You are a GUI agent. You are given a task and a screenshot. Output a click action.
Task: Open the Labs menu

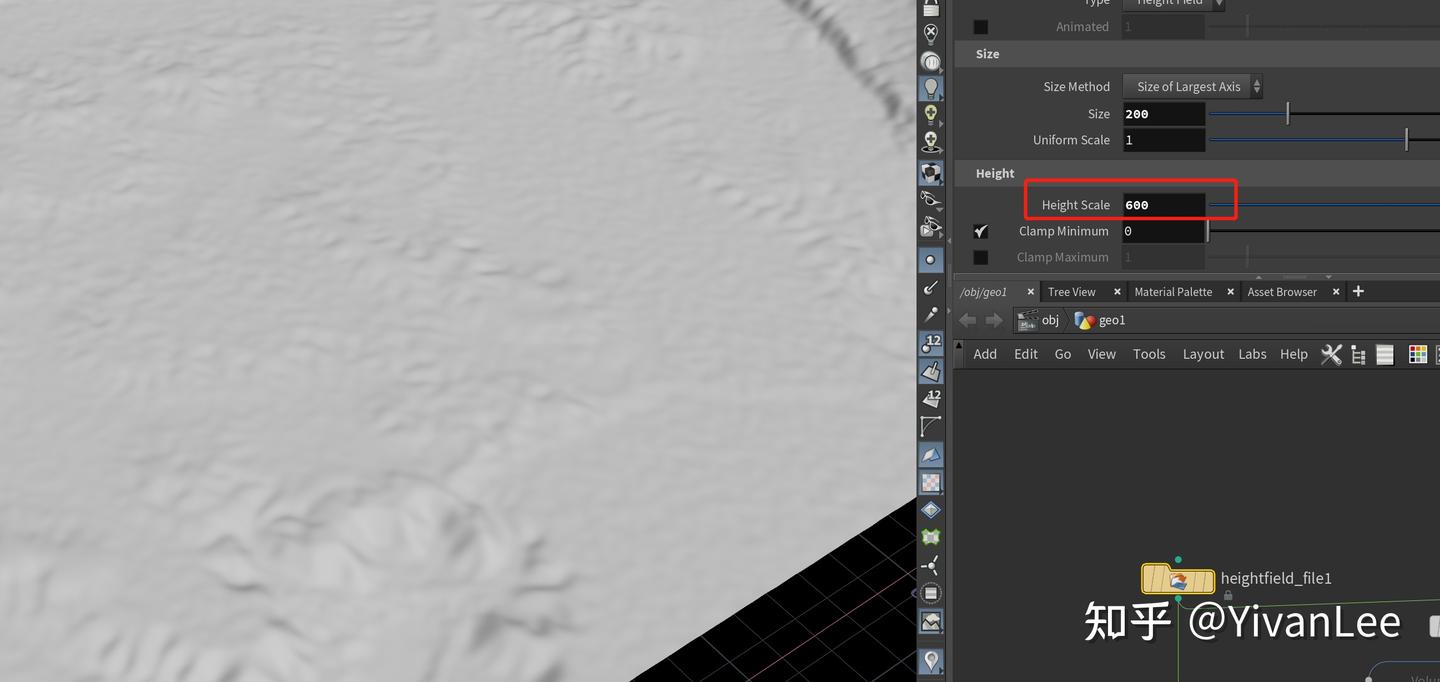pyautogui.click(x=1252, y=354)
